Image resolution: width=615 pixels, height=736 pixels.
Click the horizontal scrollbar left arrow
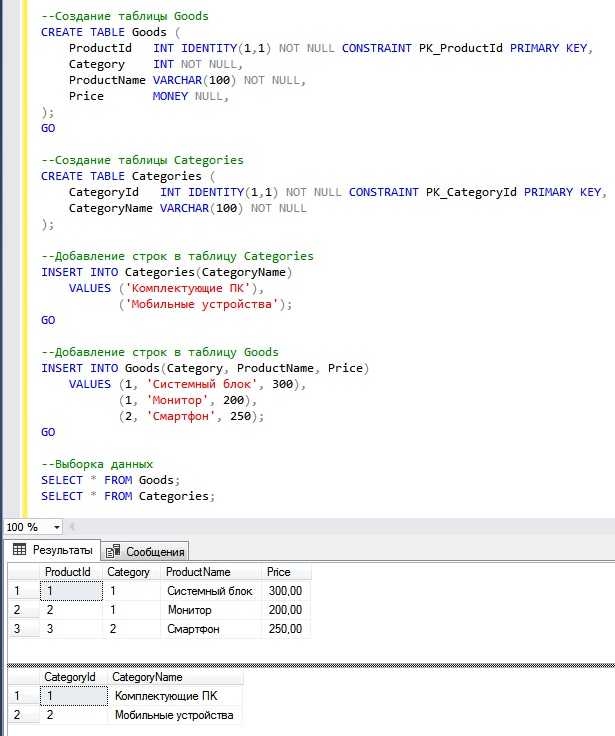pyautogui.click(x=73, y=527)
